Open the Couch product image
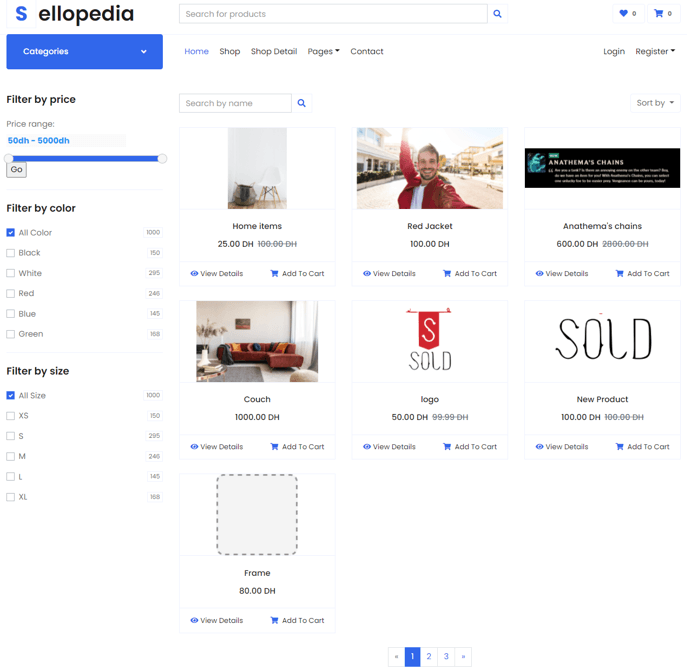 257,341
